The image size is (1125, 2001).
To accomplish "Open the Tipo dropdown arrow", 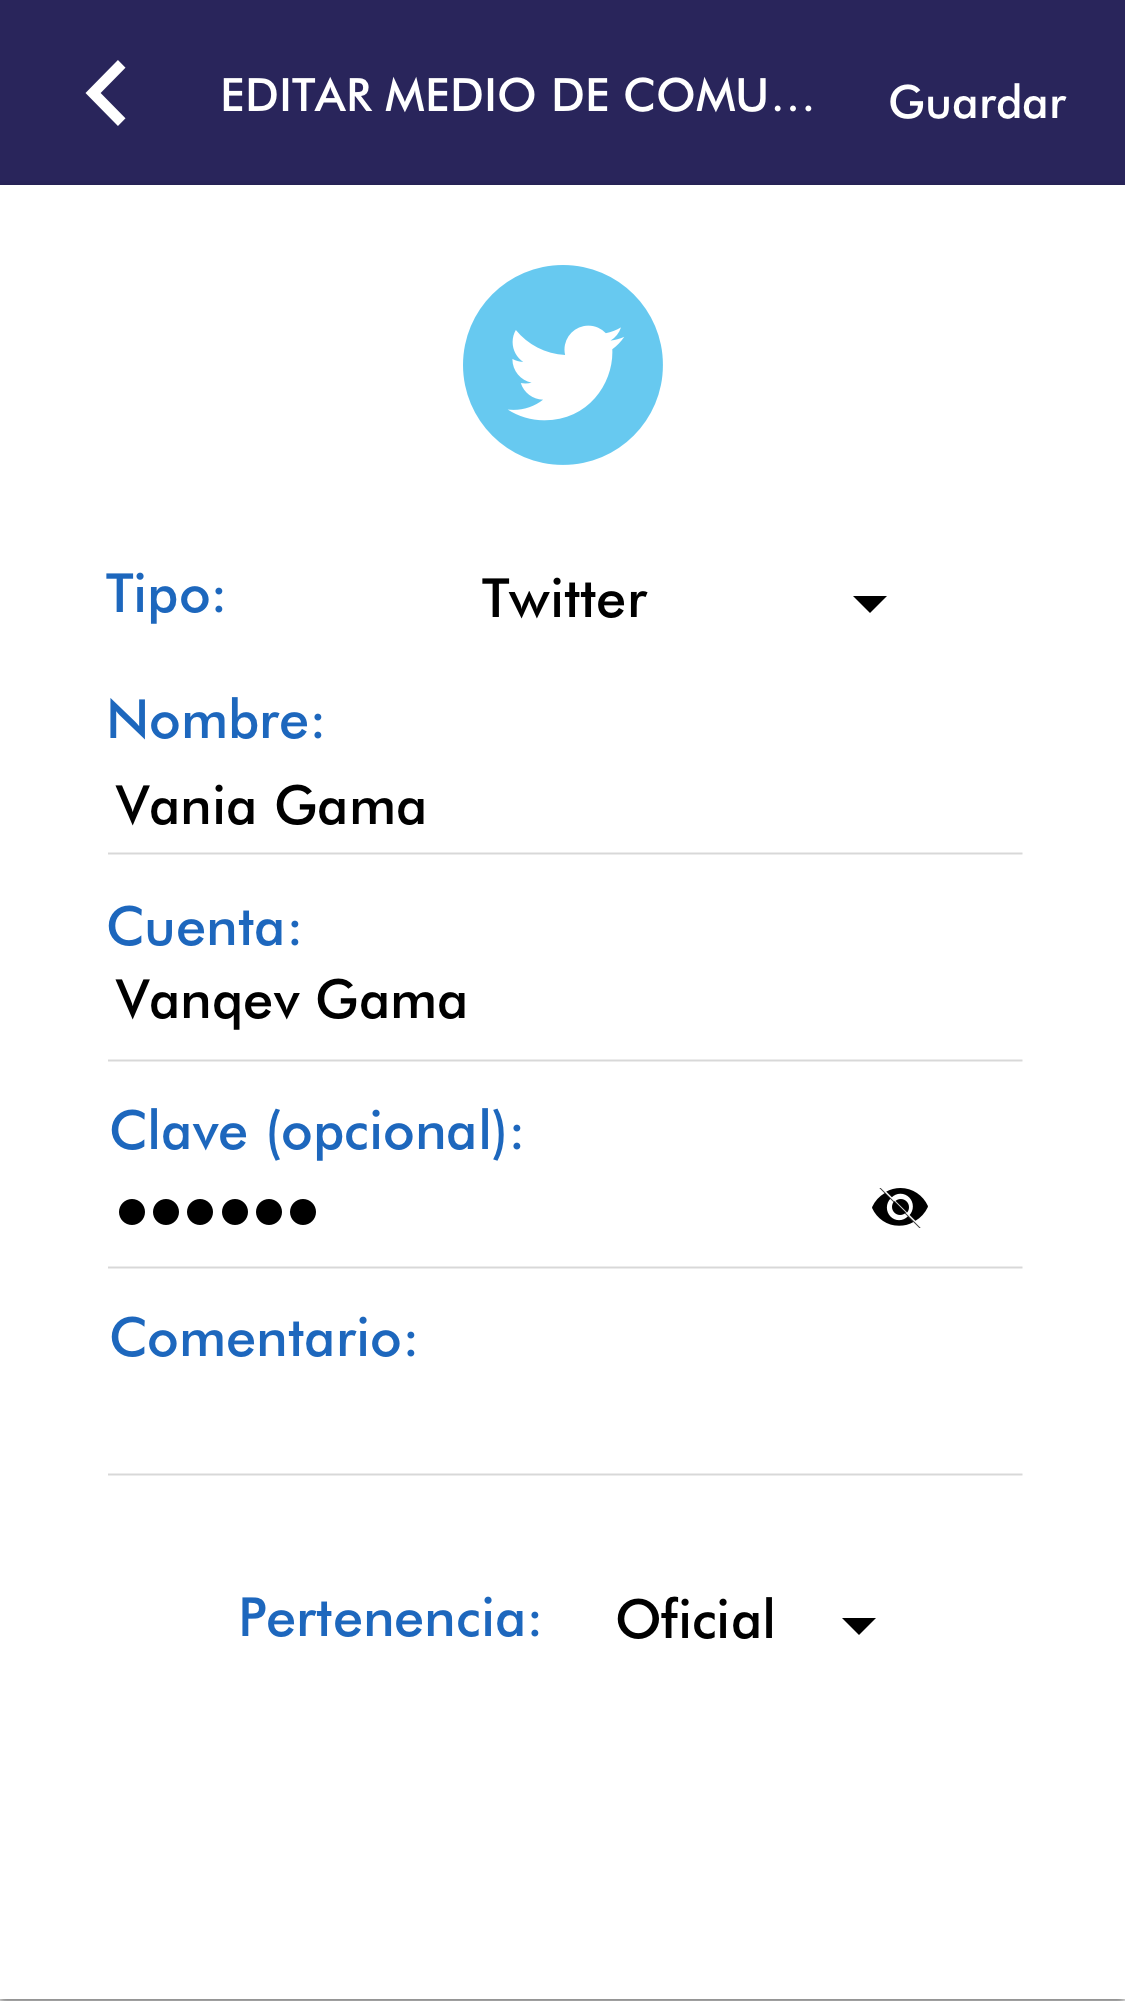I will 869,603.
